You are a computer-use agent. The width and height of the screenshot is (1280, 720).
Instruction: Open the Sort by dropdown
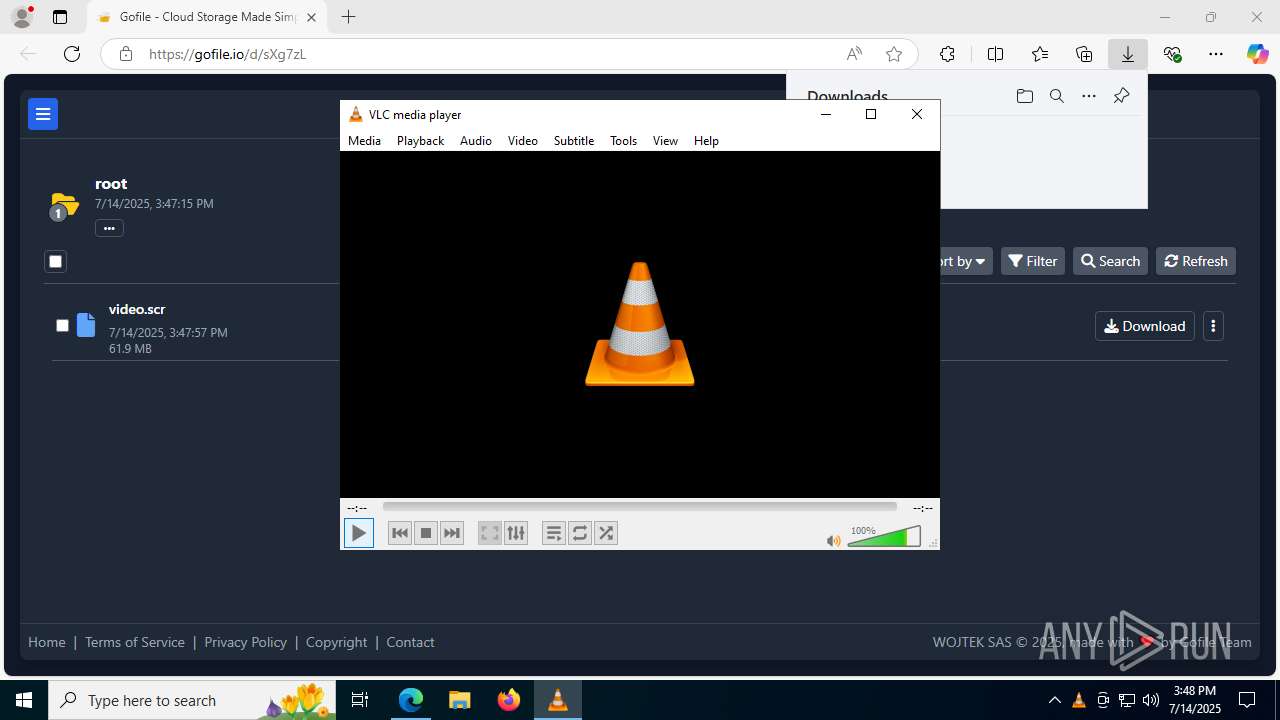(x=964, y=261)
